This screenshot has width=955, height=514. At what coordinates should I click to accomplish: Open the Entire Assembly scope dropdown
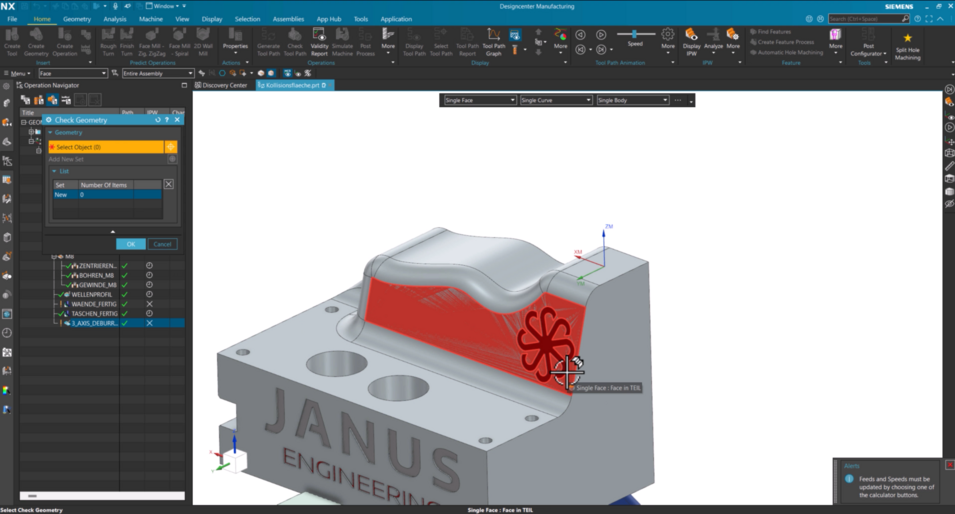(x=158, y=73)
